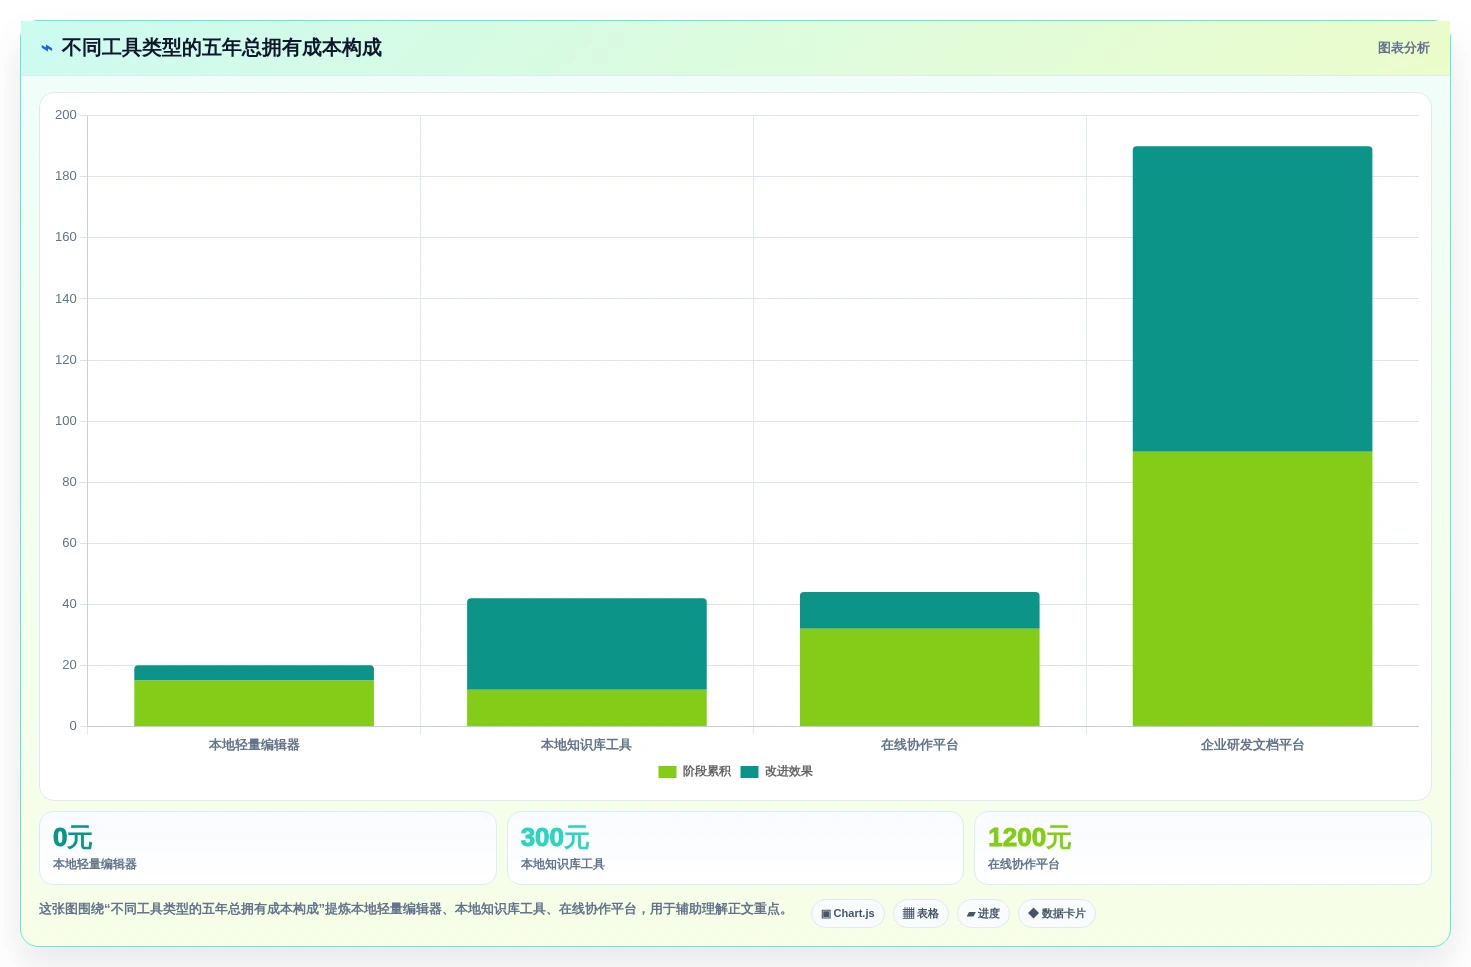Open the 0元 本地轻量编辑器 card

tap(268, 848)
